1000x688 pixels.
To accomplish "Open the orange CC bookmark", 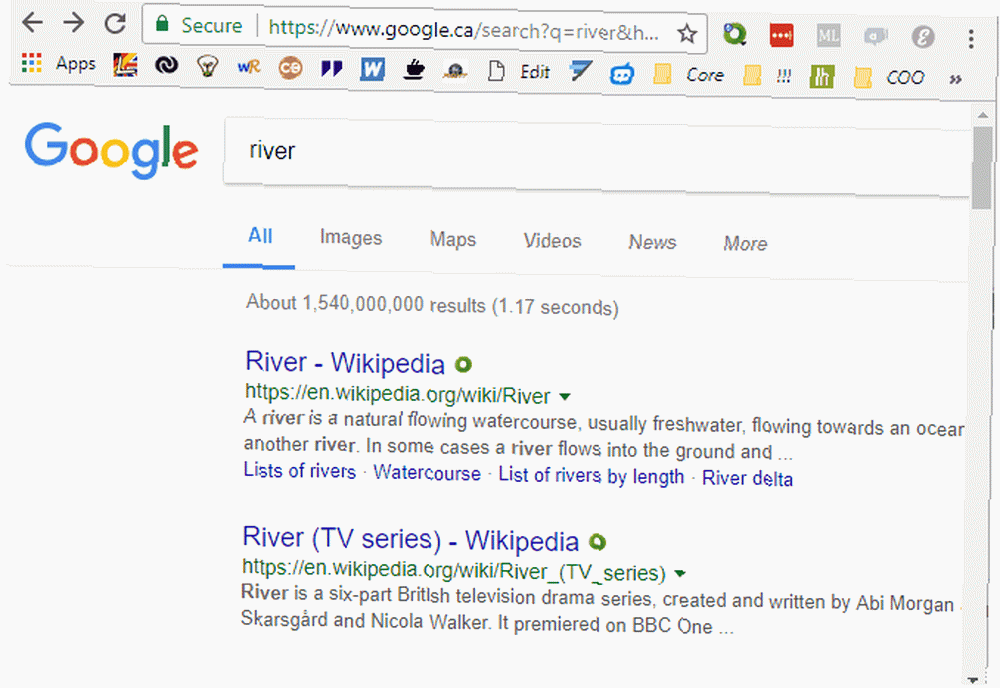I will (290, 68).
